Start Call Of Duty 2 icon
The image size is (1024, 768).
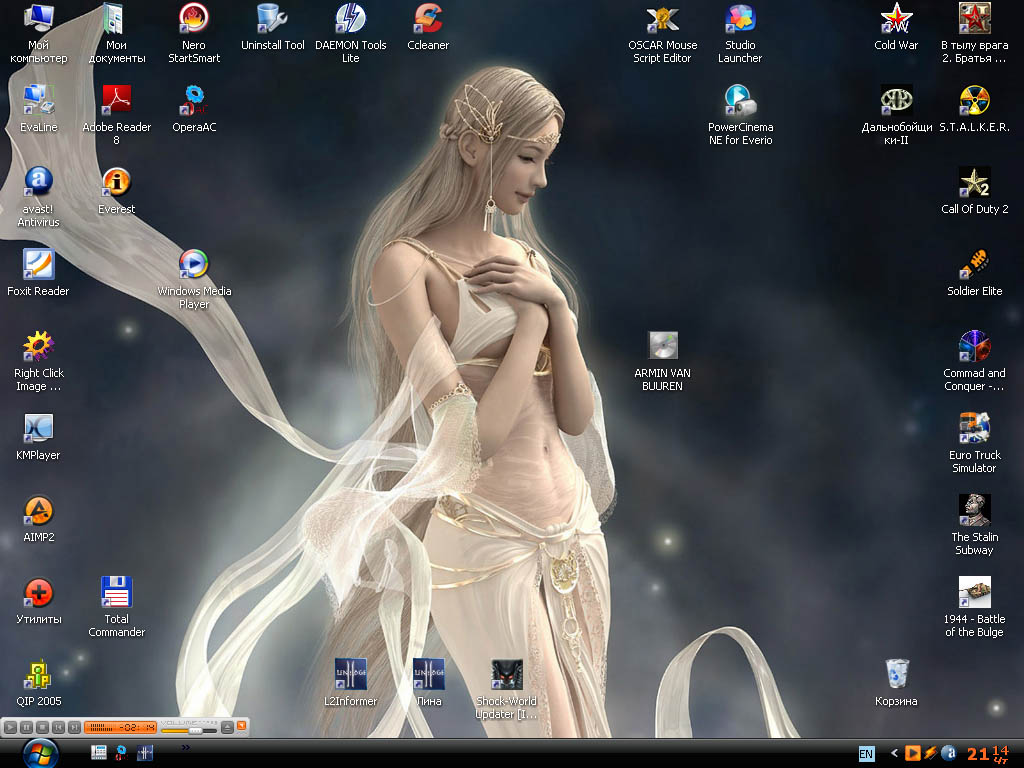point(974,191)
